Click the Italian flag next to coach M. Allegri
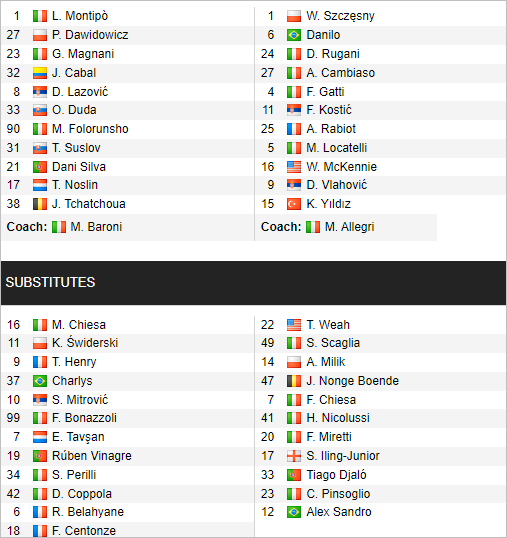This screenshot has height=538, width=507. (x=313, y=227)
